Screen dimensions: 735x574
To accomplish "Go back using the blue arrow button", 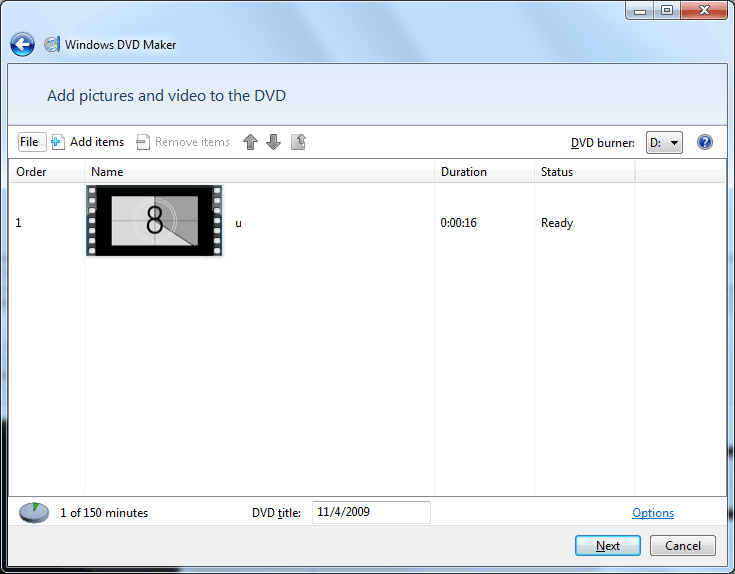I will (x=22, y=45).
